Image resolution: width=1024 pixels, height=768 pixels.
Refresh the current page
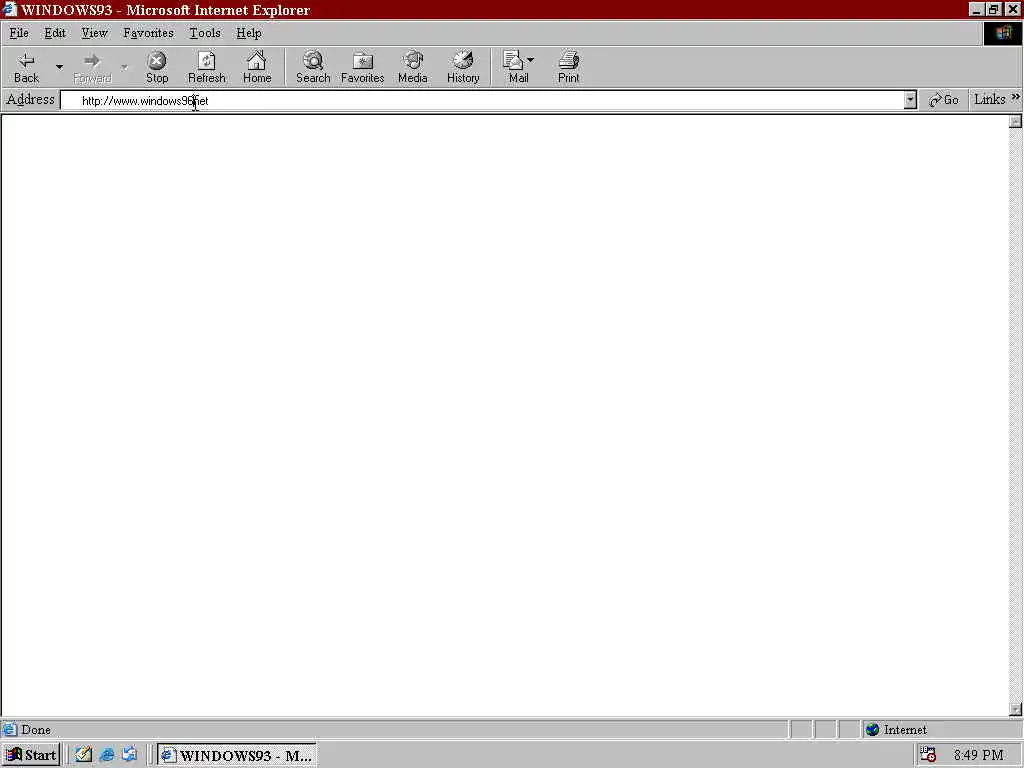pyautogui.click(x=206, y=67)
